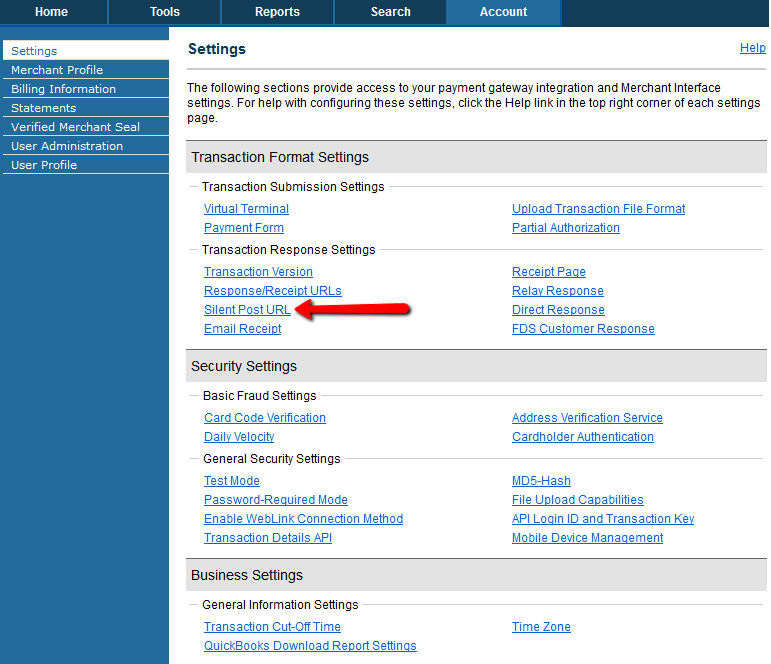Select Merchant Profile in sidebar

tap(57, 70)
